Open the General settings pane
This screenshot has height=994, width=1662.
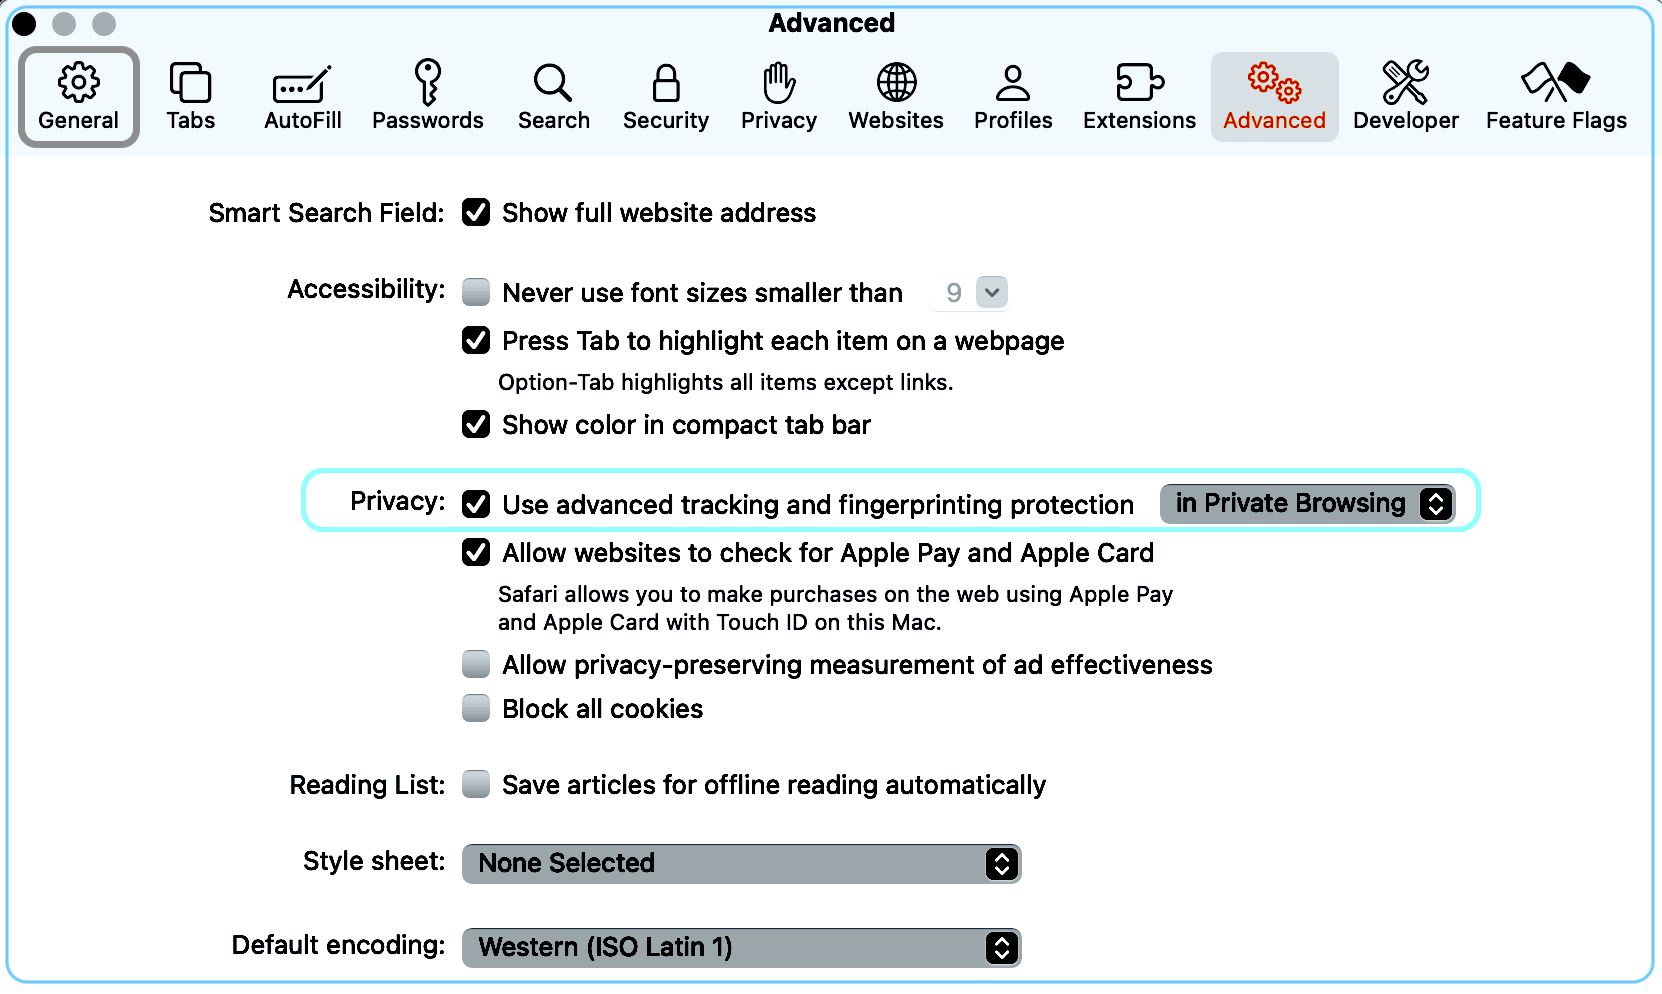79,97
